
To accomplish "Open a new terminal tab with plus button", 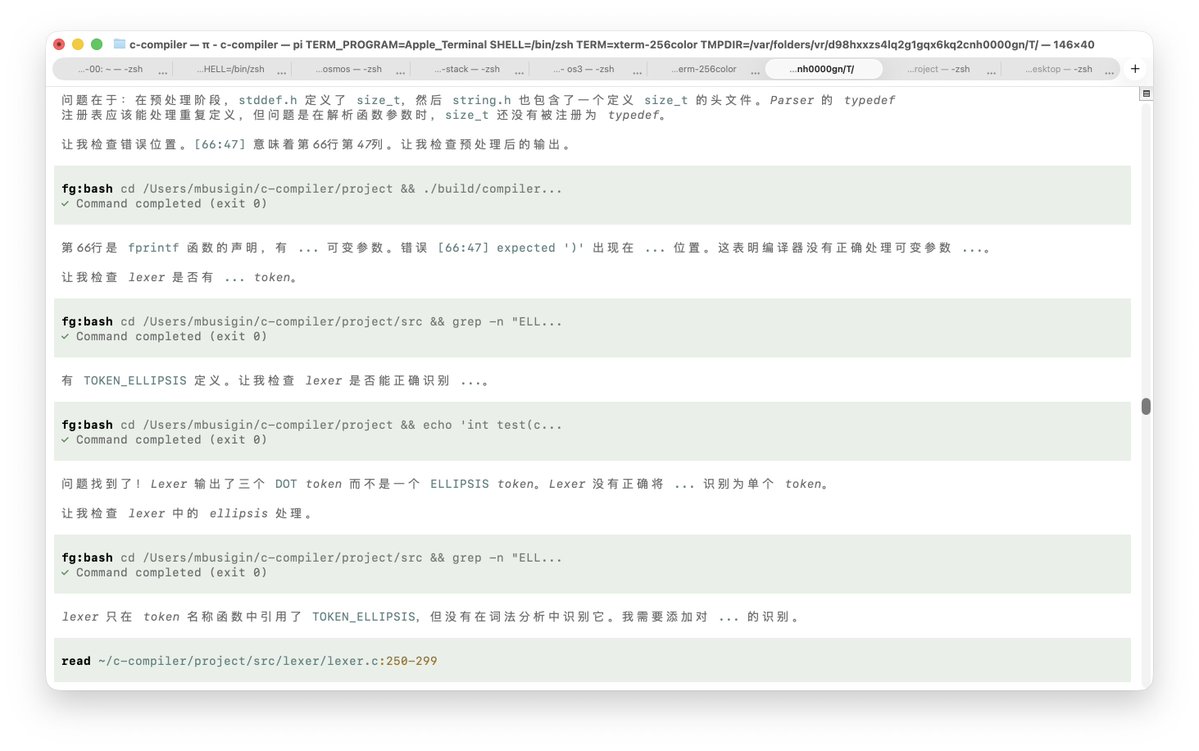I will point(1135,69).
